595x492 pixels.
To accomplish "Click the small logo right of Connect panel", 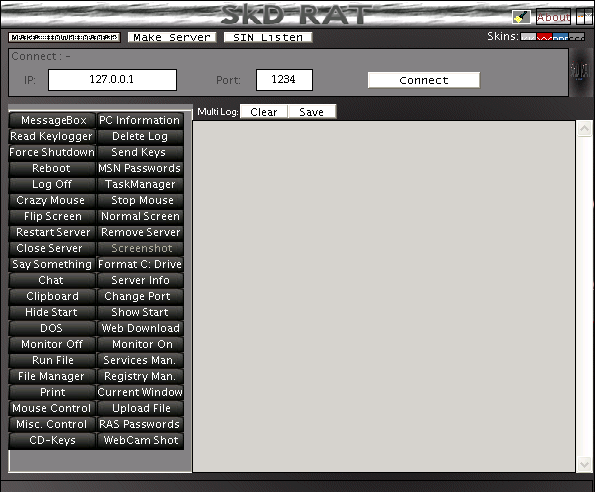I will click(580, 71).
